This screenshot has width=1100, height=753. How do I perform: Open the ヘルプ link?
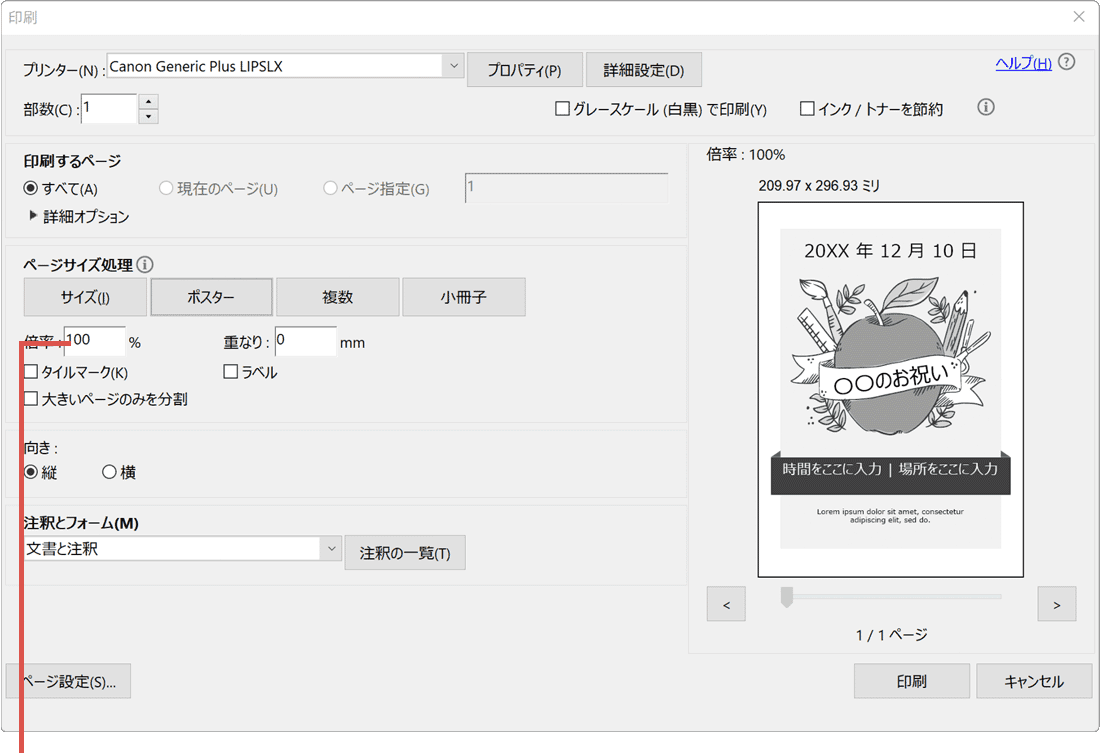(x=1022, y=62)
